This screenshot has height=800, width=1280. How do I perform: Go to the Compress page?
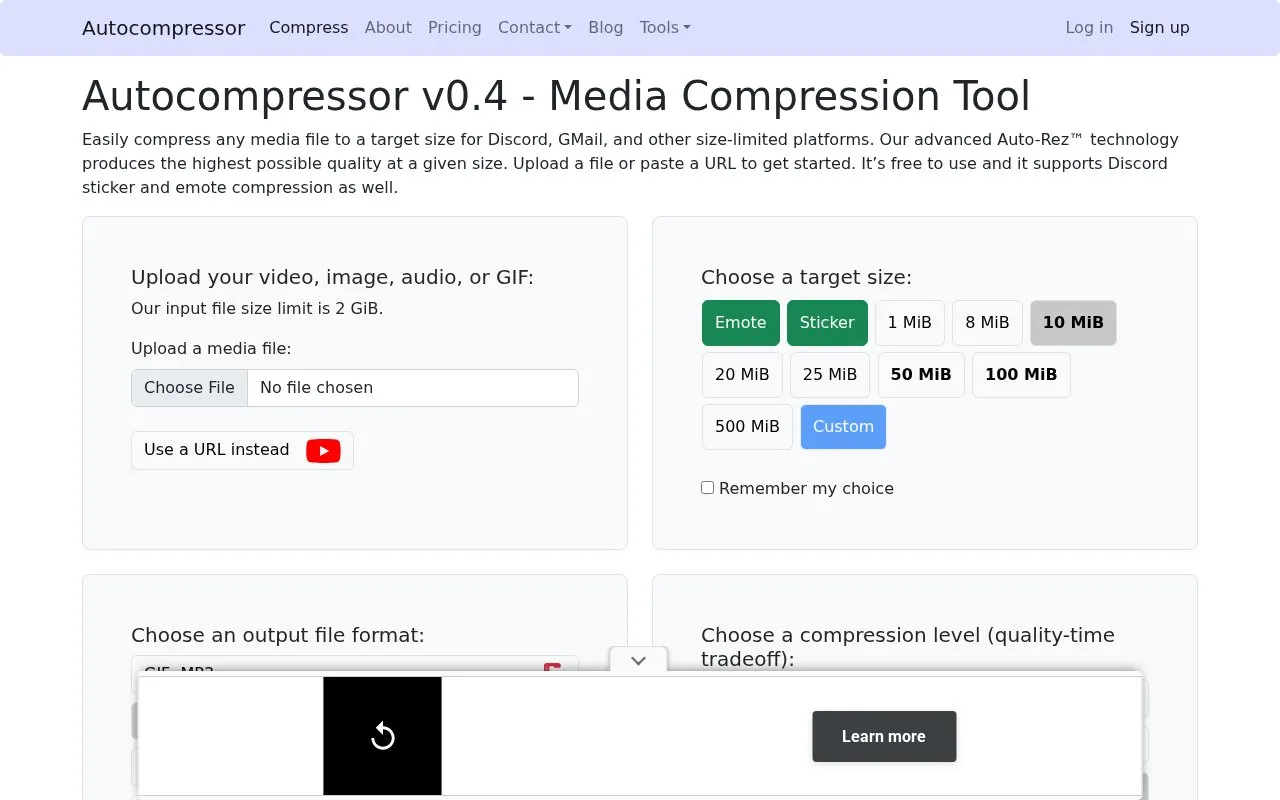309,28
